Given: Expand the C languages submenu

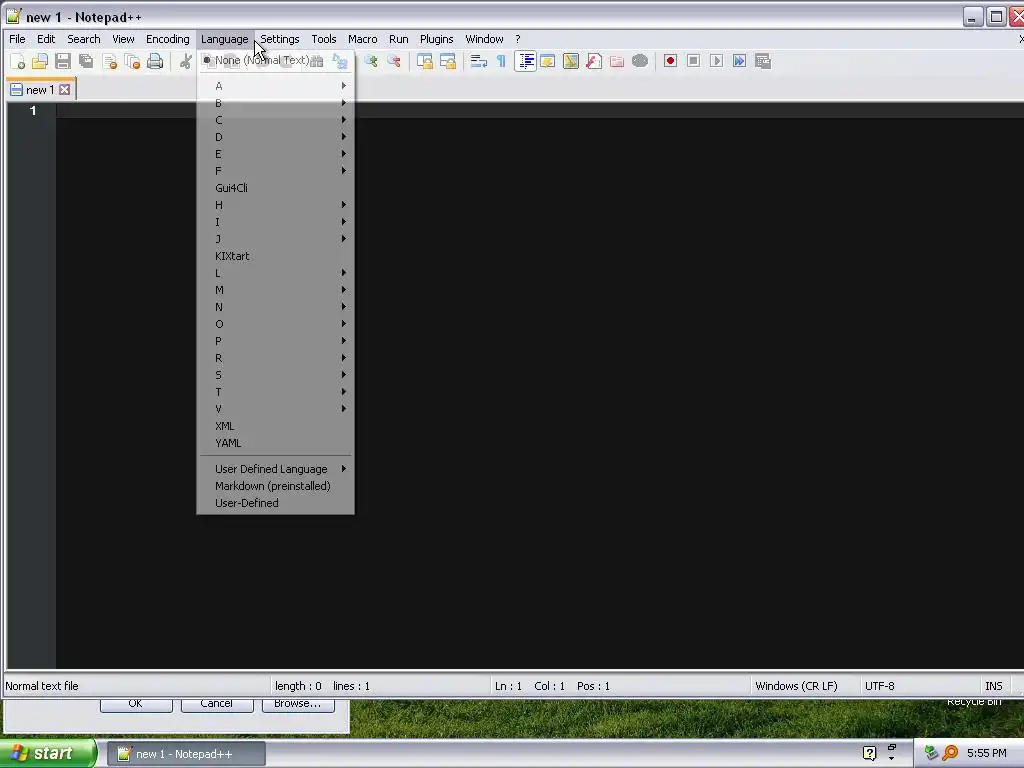Looking at the screenshot, I should click(x=276, y=120).
